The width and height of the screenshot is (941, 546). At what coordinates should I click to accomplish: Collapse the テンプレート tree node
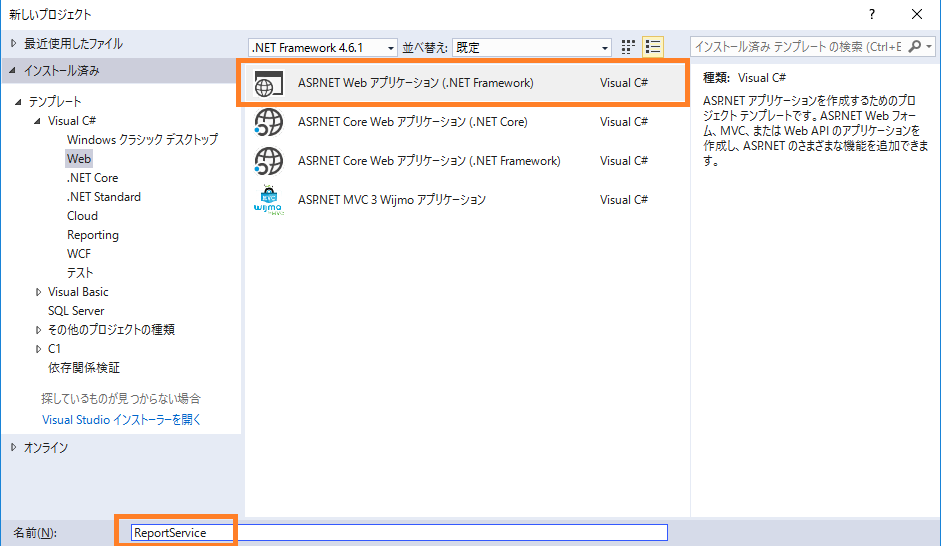[x=18, y=101]
